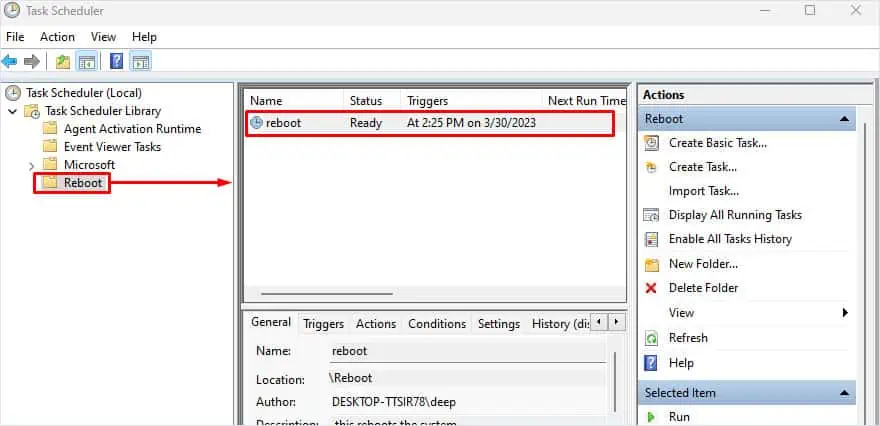Click Create Basic Task... action

pos(718,143)
